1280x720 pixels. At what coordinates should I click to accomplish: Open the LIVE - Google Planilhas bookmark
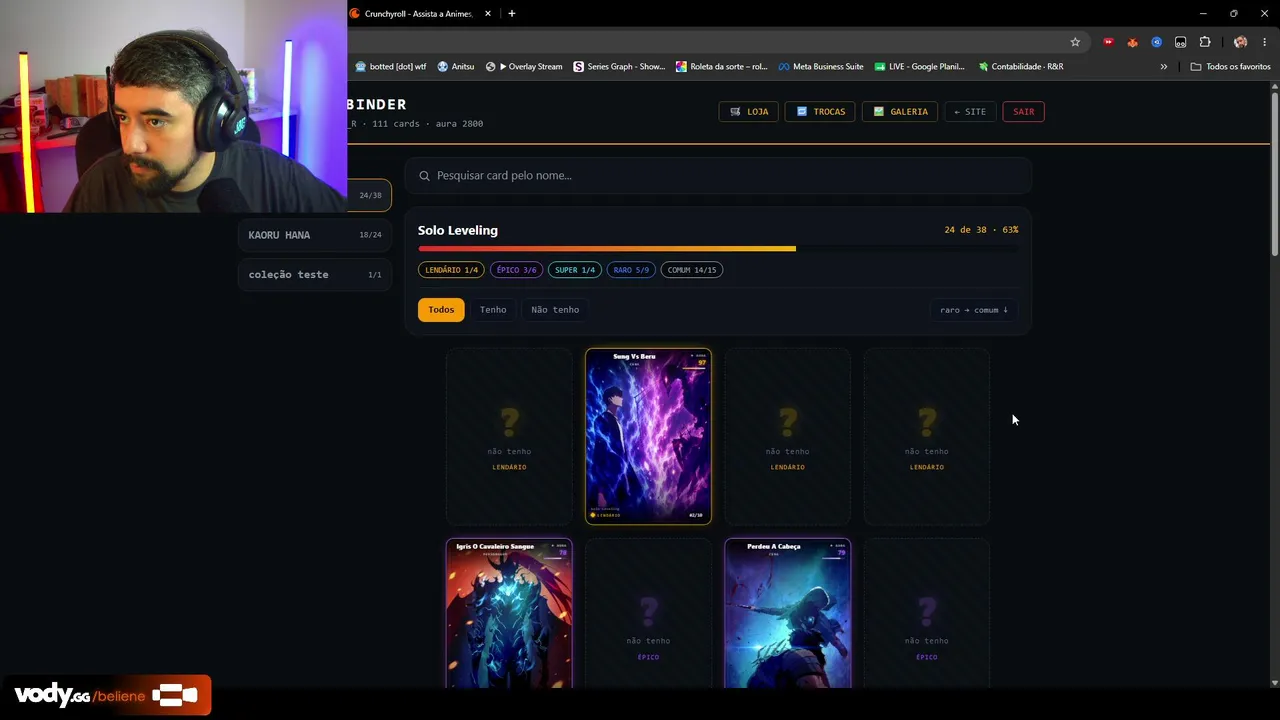pos(920,67)
